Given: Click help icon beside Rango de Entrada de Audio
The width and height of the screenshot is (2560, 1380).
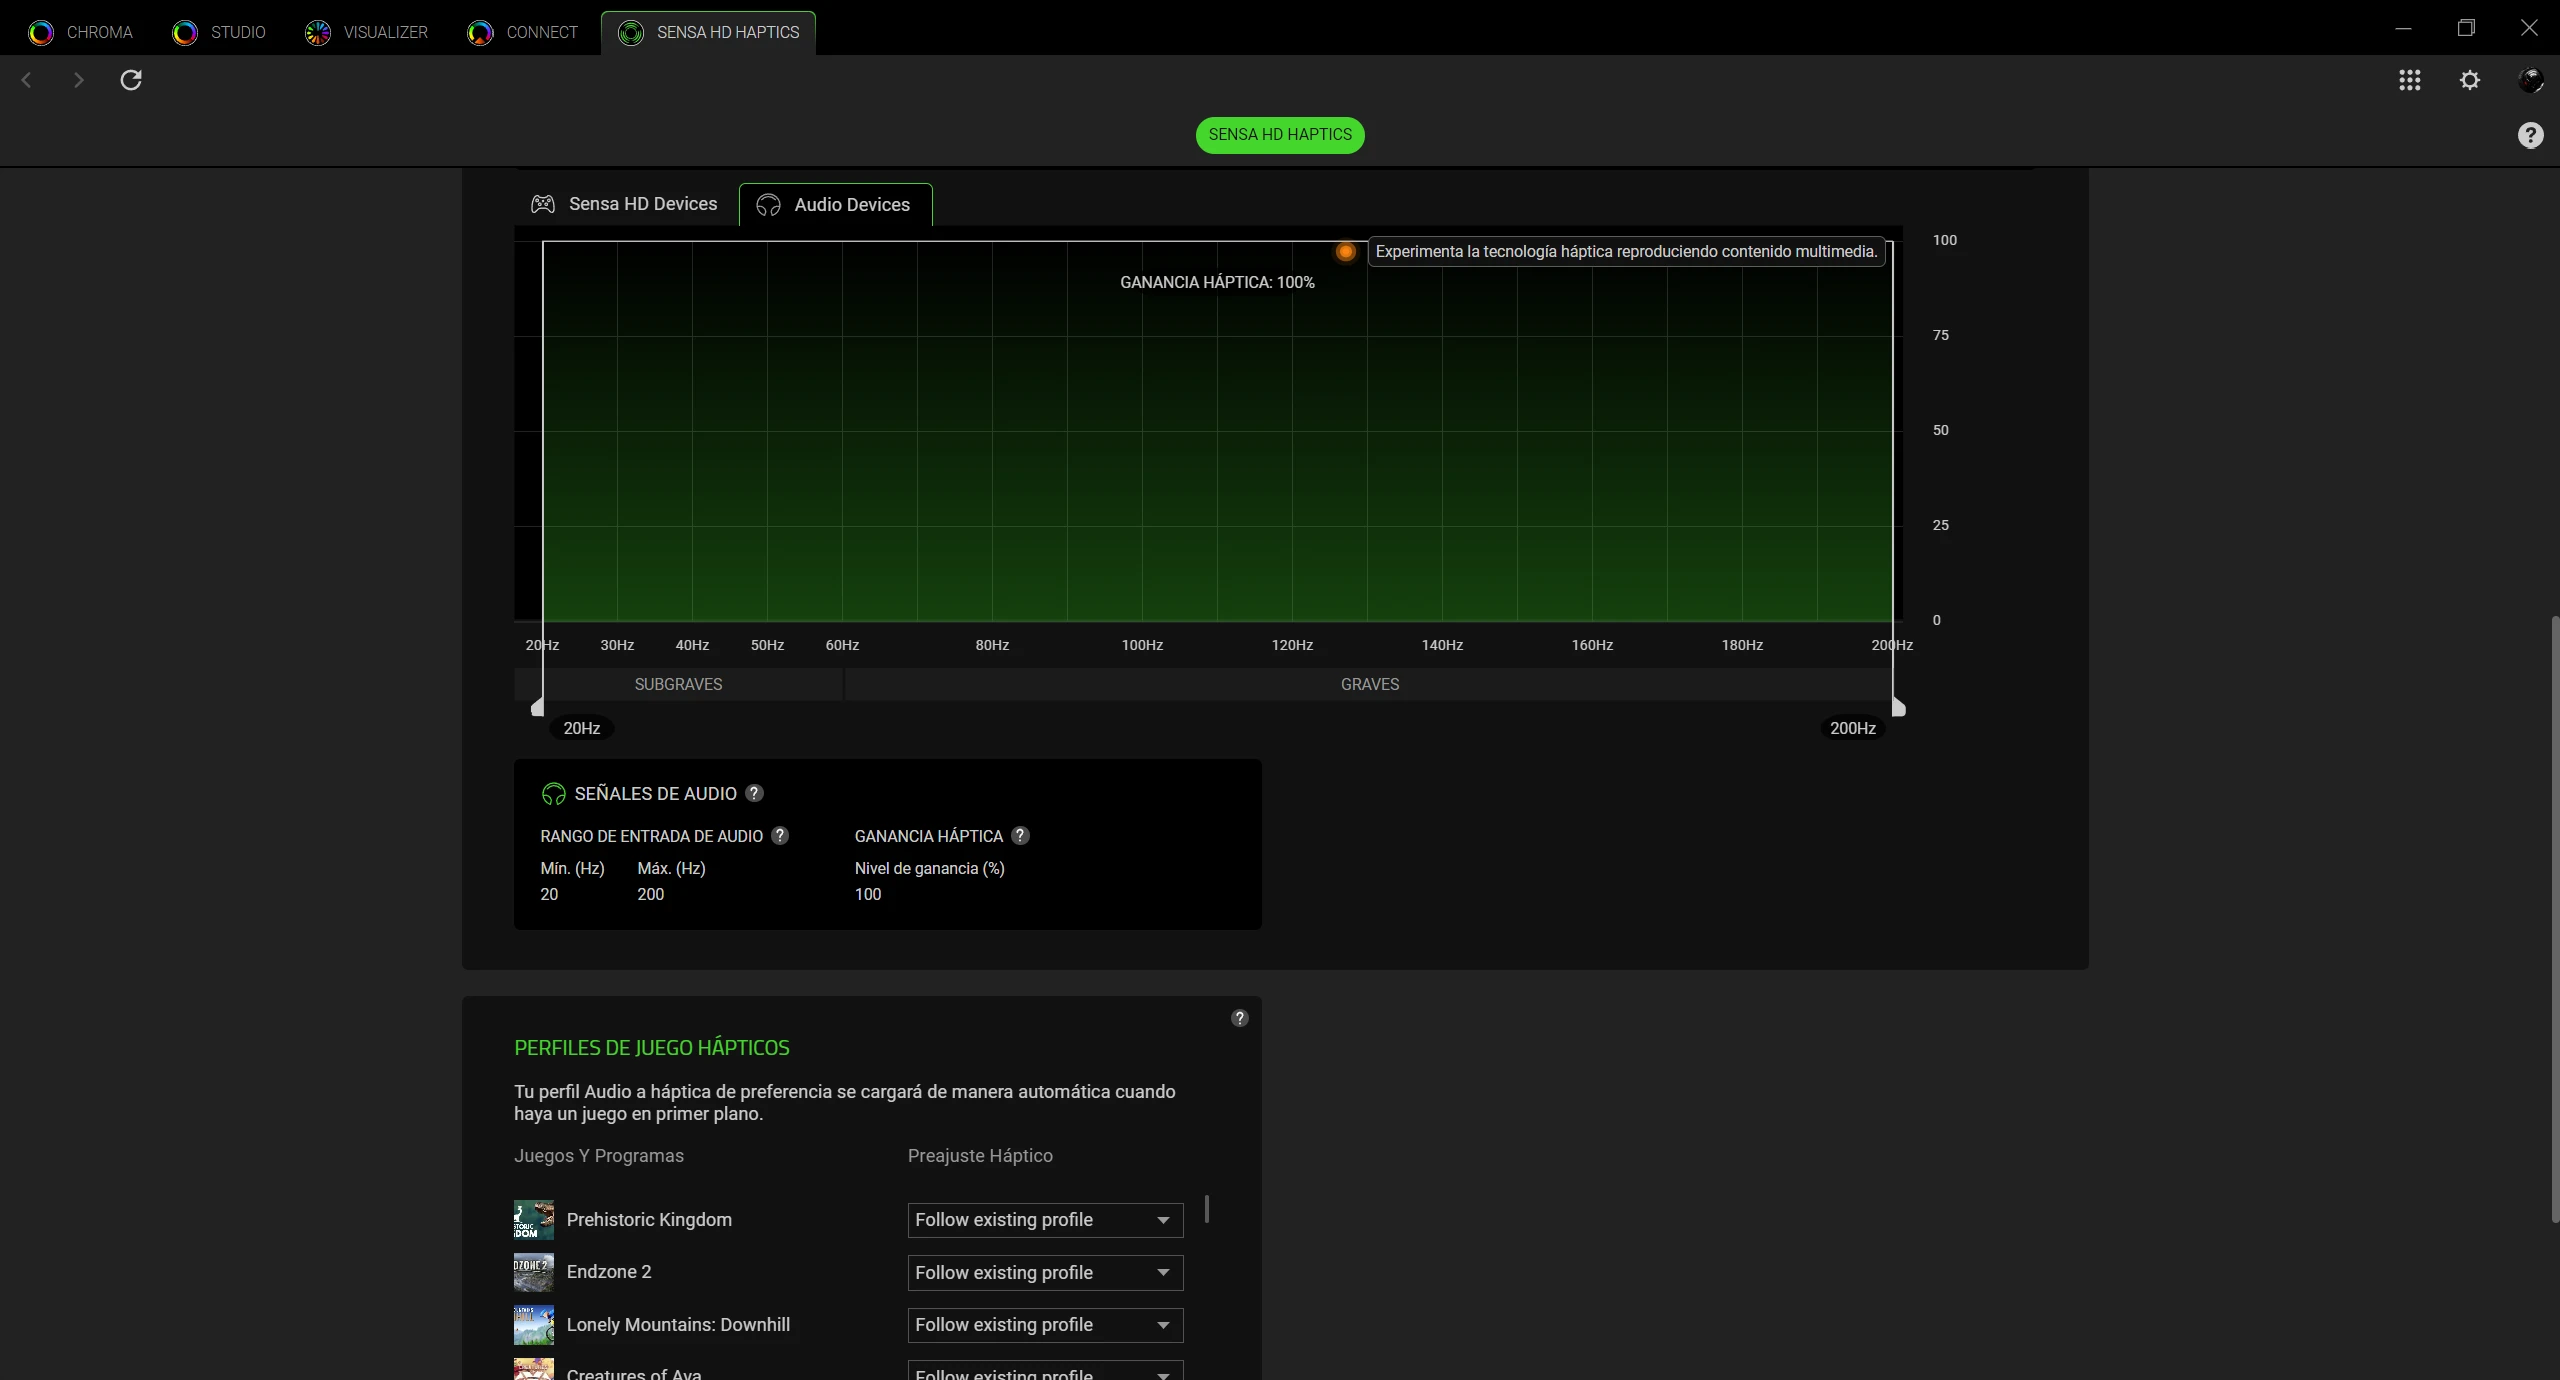Looking at the screenshot, I should pyautogui.click(x=780, y=835).
